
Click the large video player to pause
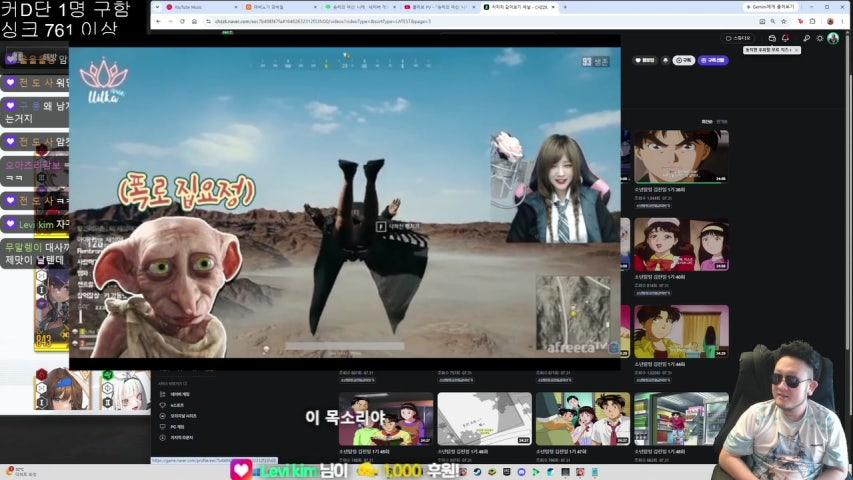pos(344,201)
